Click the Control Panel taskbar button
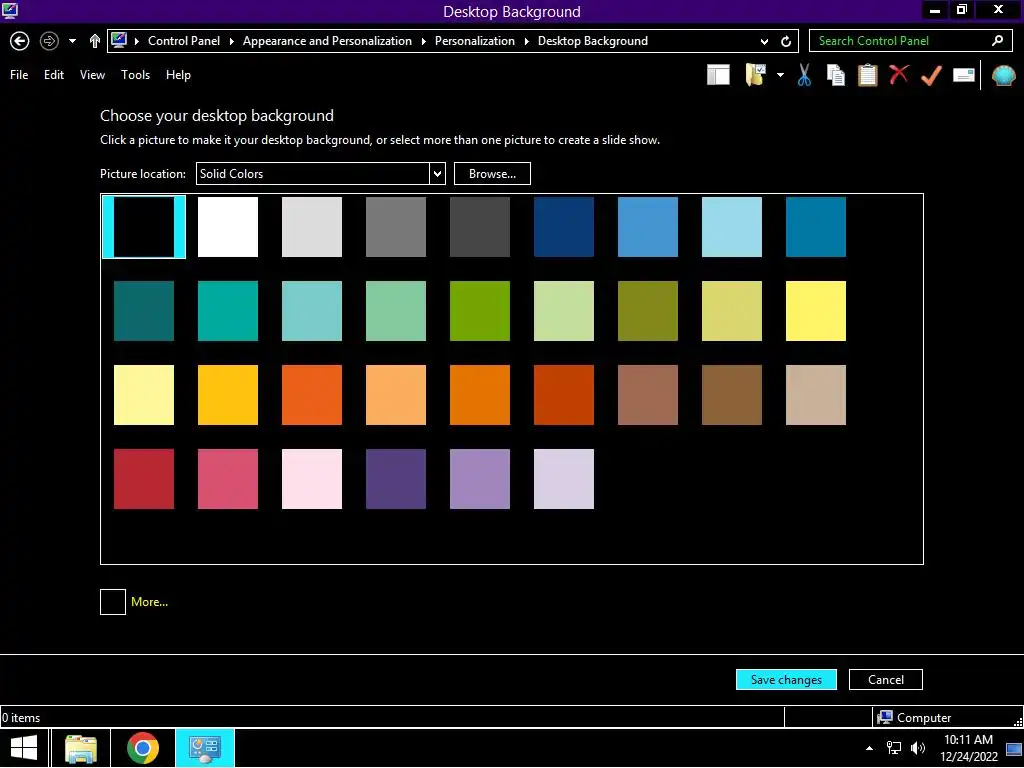 point(204,748)
